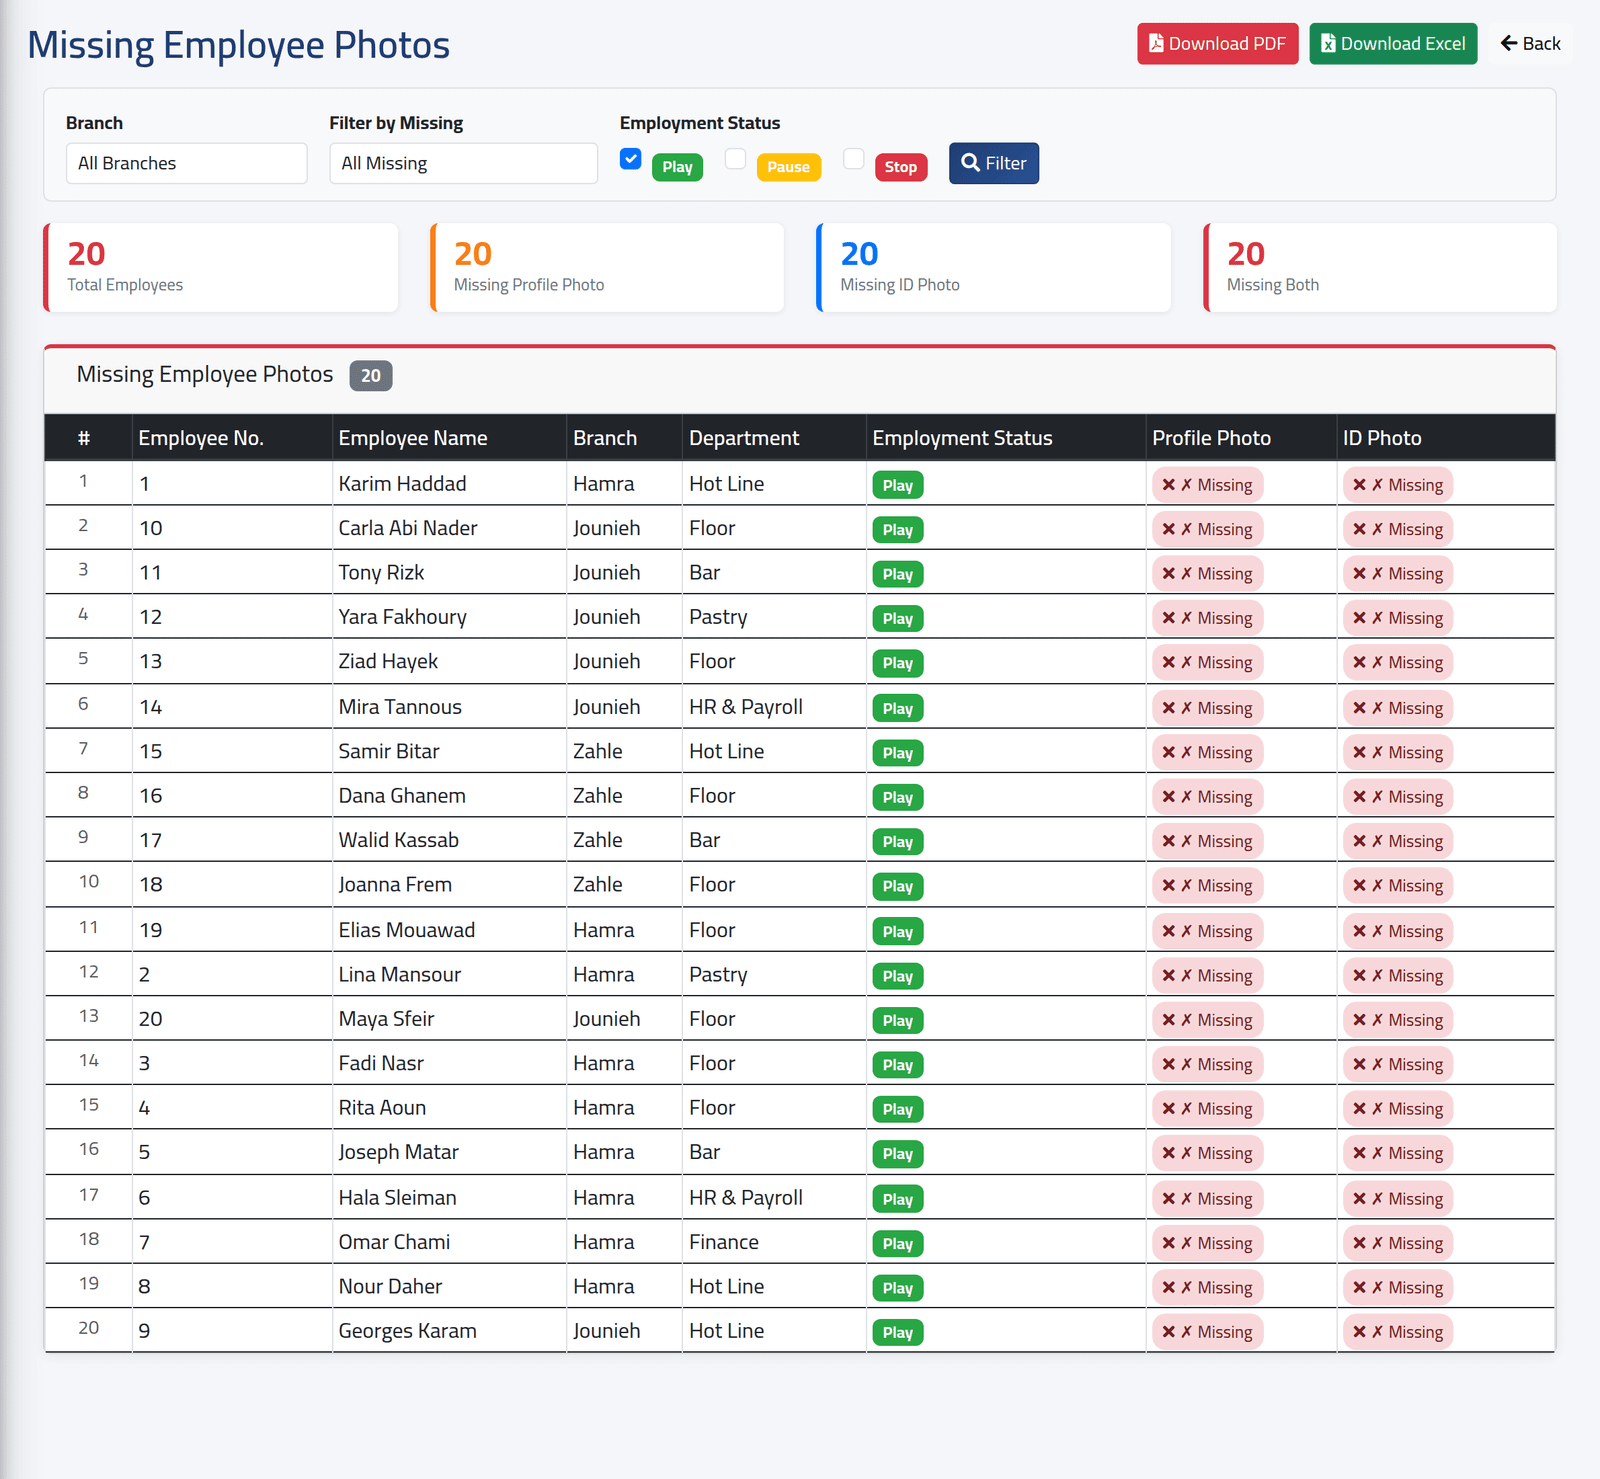Screen dimensions: 1600x1479
Task: Click the Missing ID Photo badge for Lina Mansour
Action: [x=1398, y=975]
